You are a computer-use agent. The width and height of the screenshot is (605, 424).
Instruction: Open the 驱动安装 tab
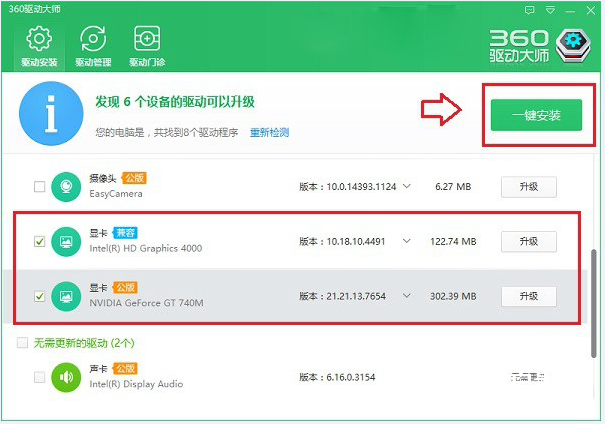tap(39, 46)
